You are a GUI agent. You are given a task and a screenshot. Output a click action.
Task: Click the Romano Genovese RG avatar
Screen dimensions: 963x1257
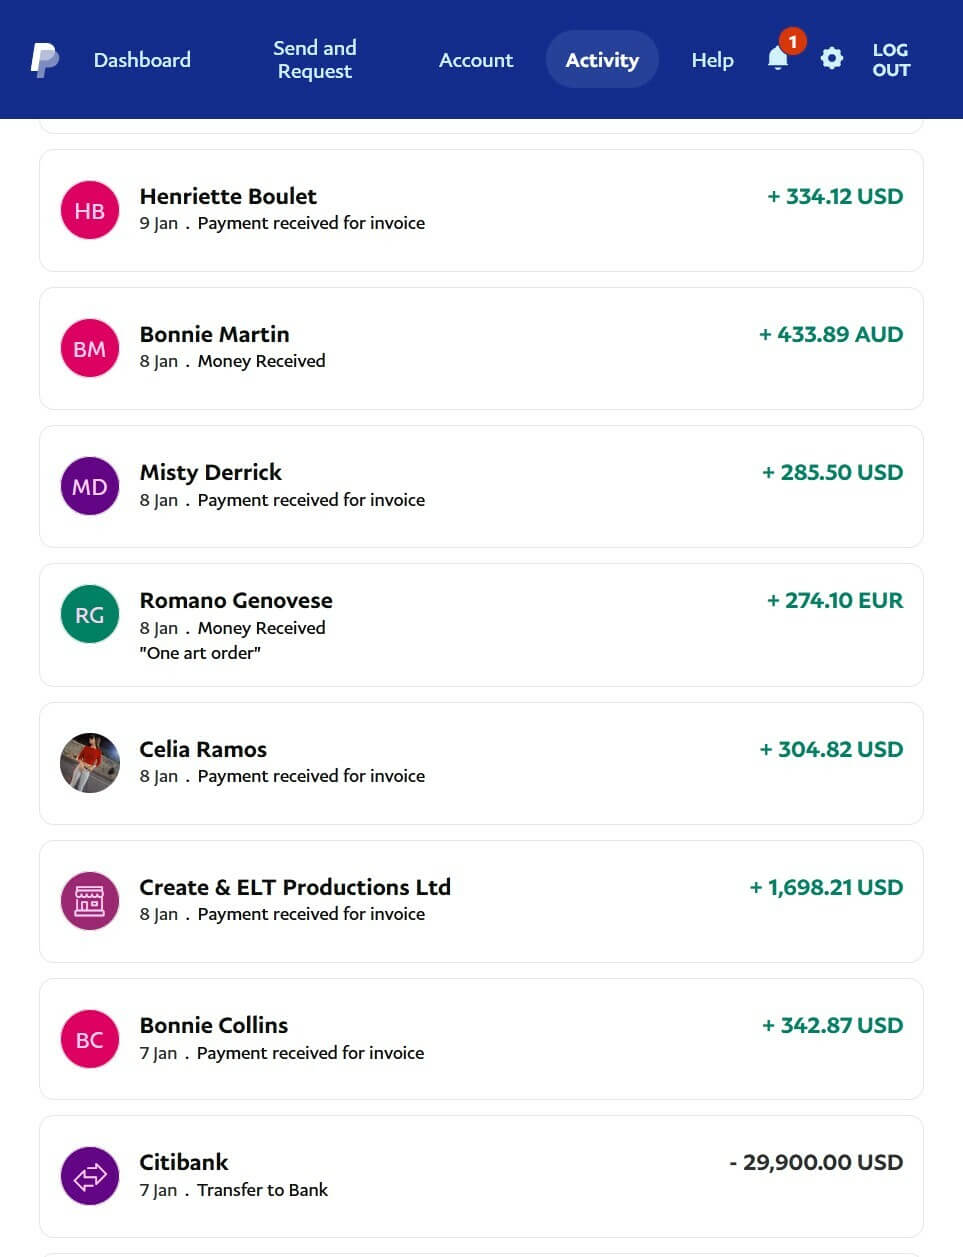click(x=90, y=614)
